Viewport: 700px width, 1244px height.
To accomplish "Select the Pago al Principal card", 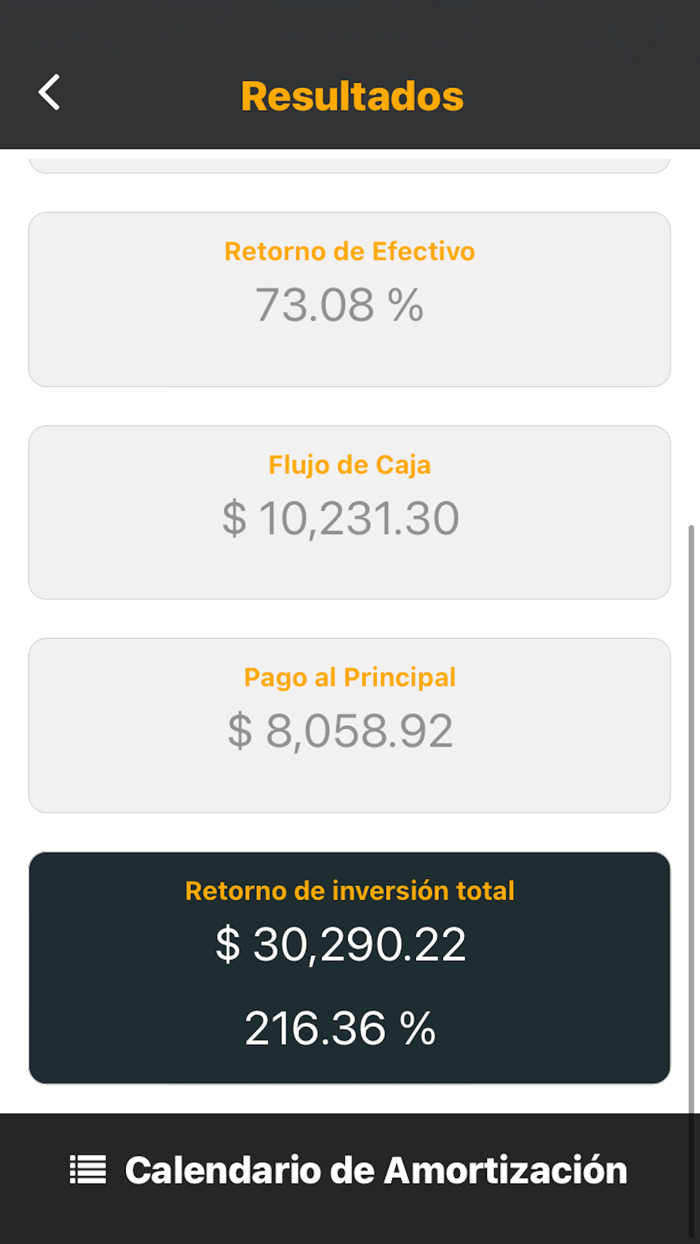I will (x=350, y=725).
